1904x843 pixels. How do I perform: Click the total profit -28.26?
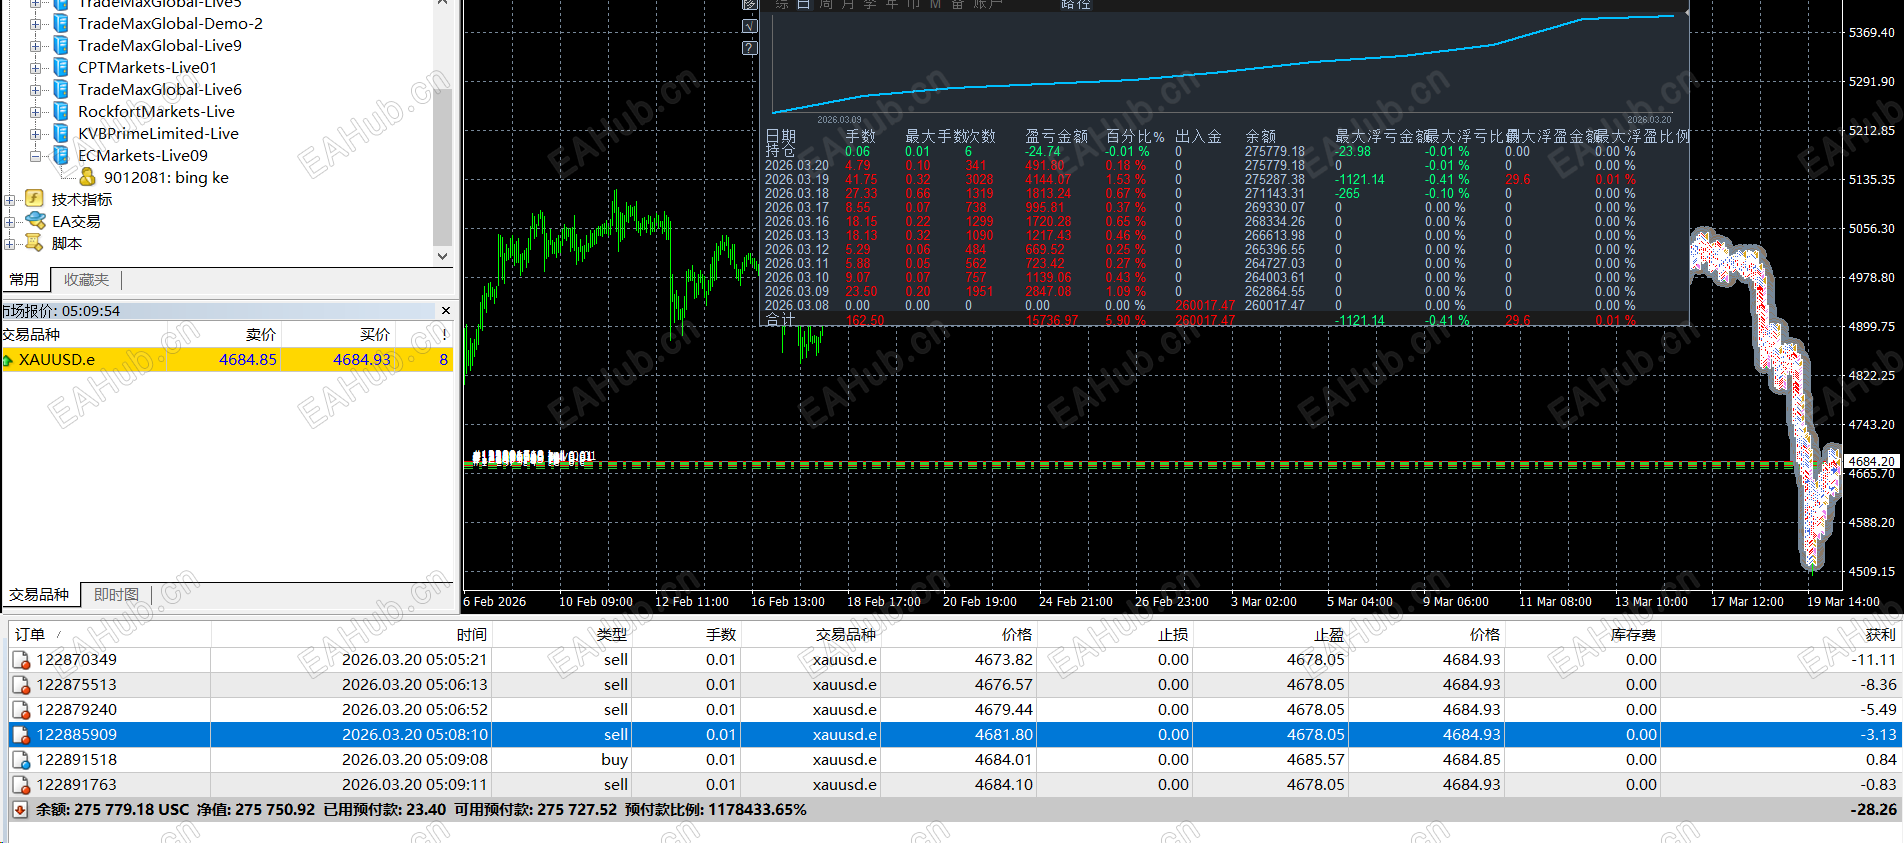coord(1875,810)
